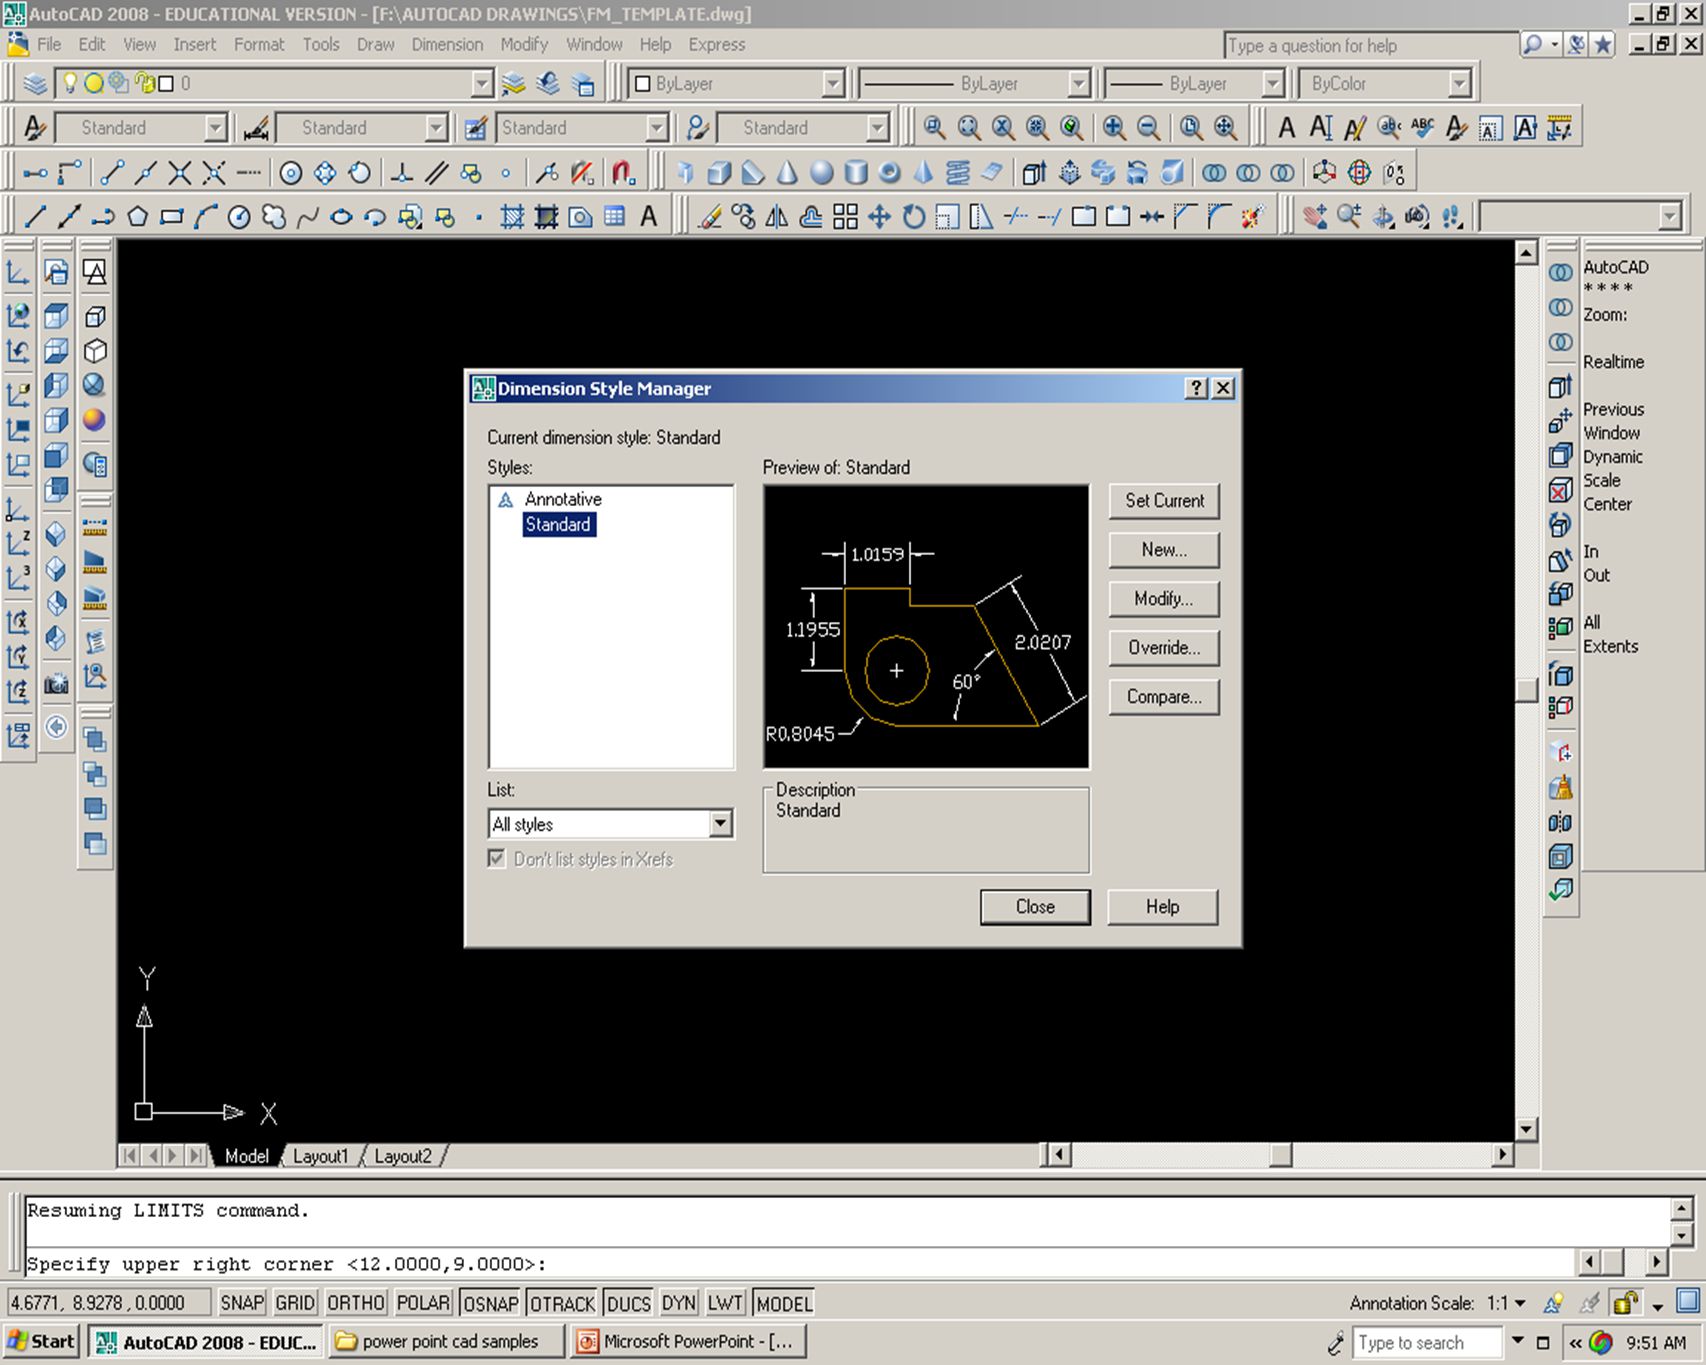The height and width of the screenshot is (1365, 1706).
Task: Click the Spell Check ABC icon
Action: point(1422,127)
